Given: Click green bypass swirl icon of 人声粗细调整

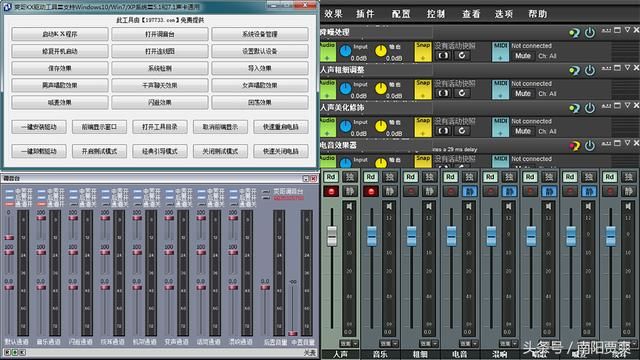Looking at the screenshot, I should point(575,71).
